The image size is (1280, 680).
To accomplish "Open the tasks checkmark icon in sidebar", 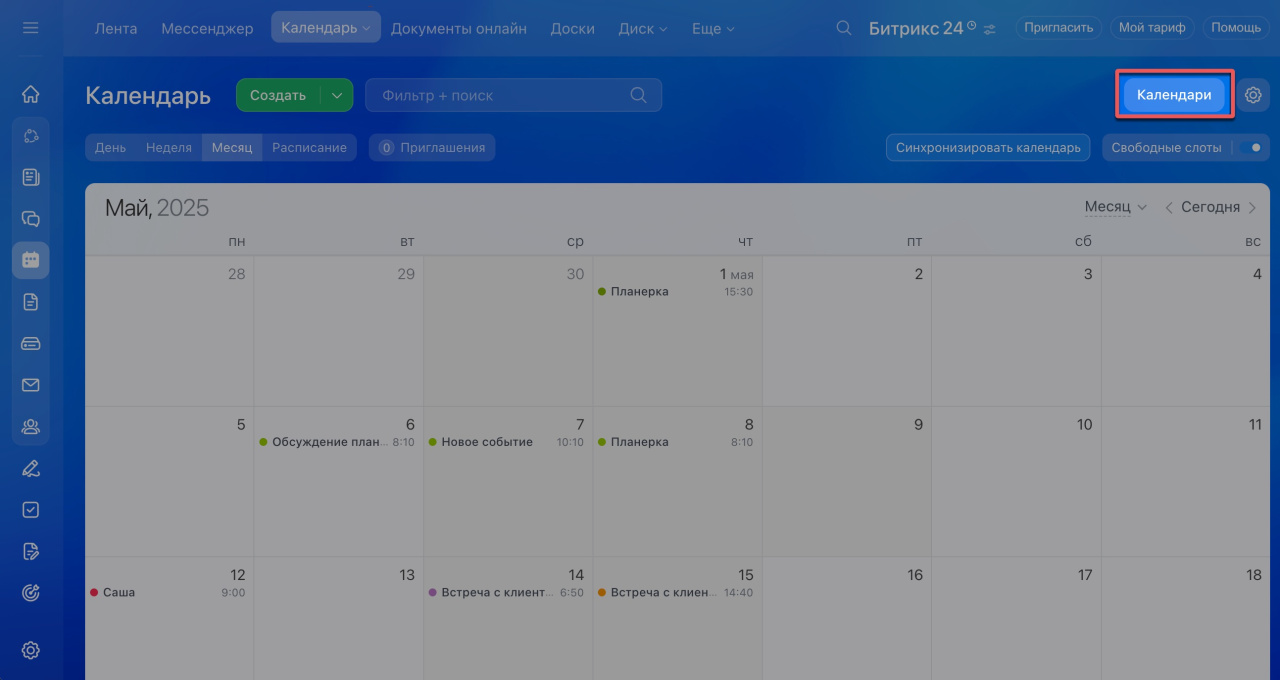I will [30, 509].
